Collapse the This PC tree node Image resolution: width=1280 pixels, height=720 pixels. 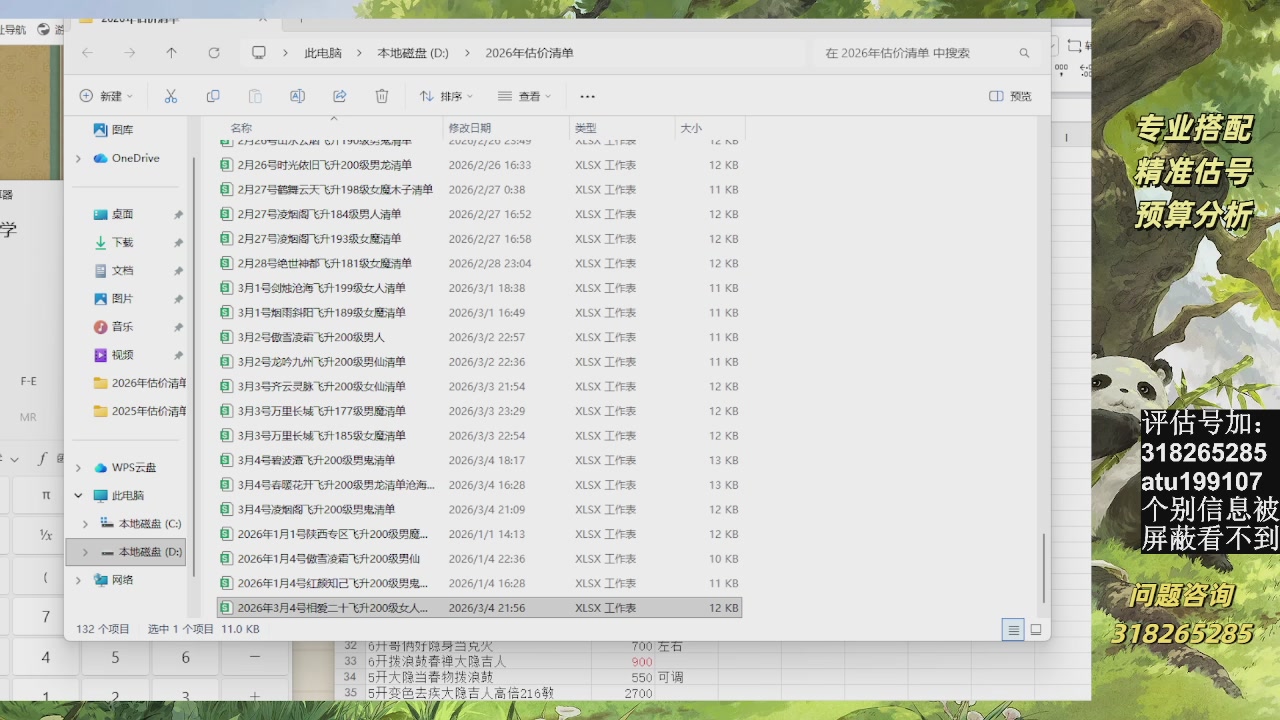tap(78, 495)
